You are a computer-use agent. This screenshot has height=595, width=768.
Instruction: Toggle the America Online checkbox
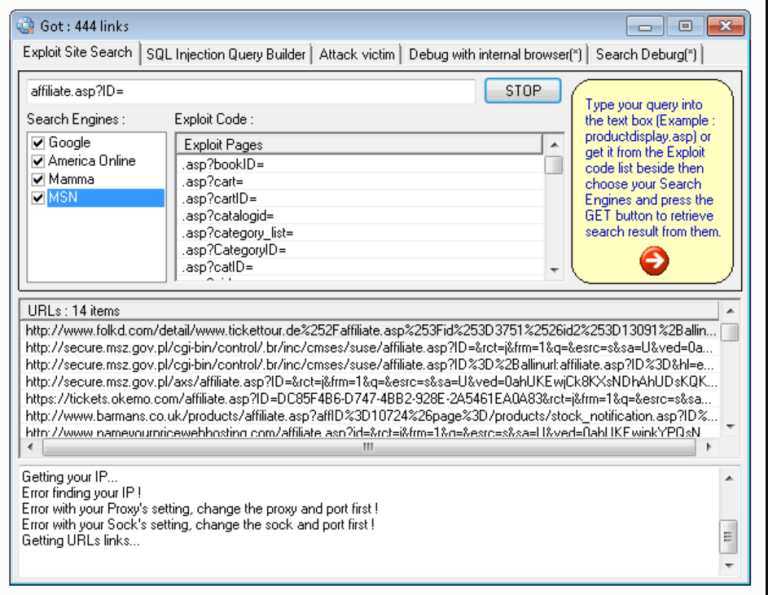(38, 161)
